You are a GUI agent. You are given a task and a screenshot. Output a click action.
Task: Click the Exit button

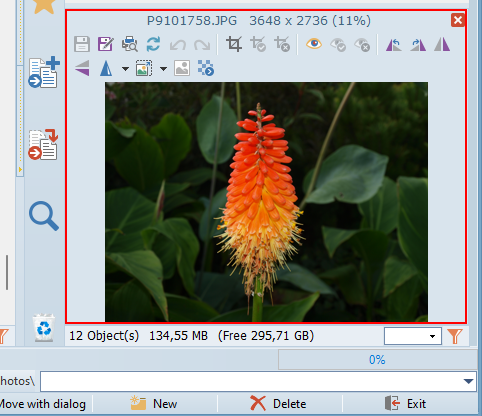click(x=405, y=404)
